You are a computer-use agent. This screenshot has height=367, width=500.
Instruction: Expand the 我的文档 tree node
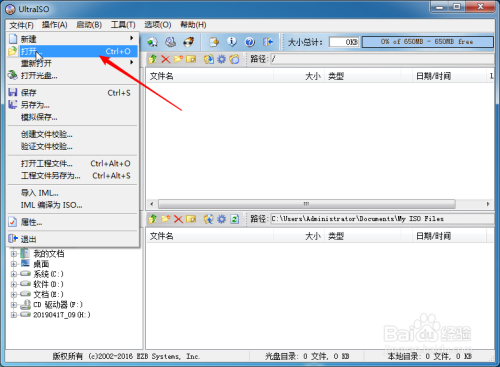[x=14, y=254]
